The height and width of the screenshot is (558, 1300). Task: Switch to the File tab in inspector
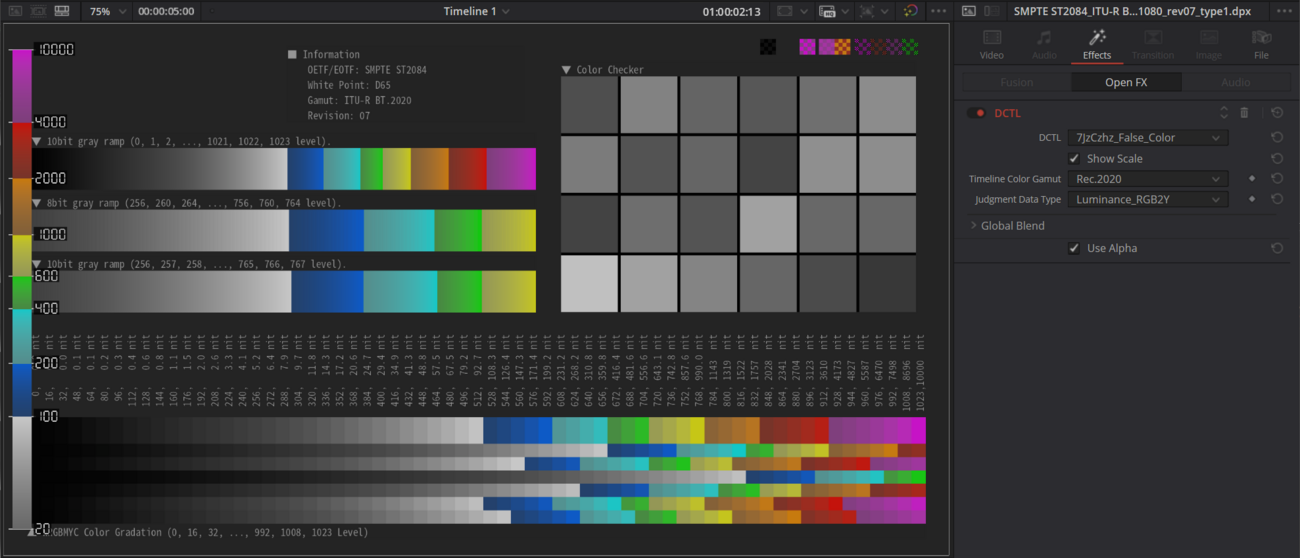[x=1261, y=45]
